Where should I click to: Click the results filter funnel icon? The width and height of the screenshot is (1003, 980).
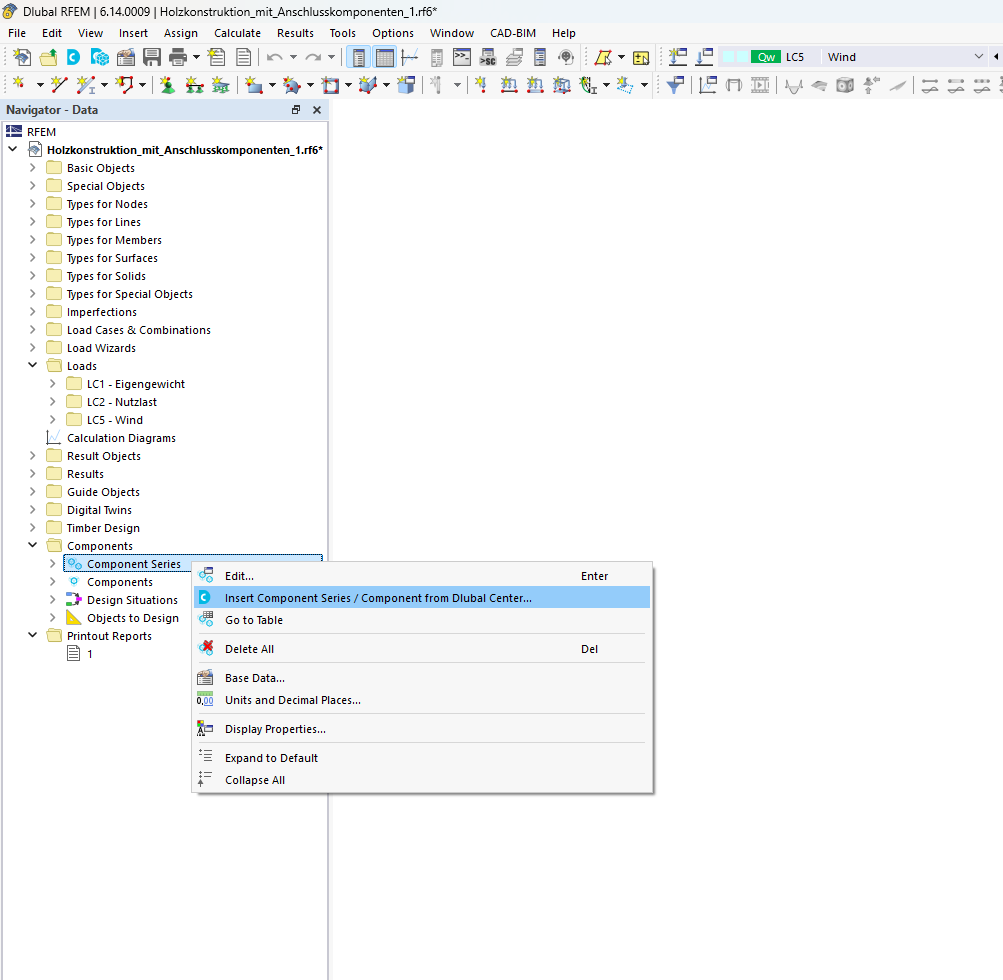(675, 84)
